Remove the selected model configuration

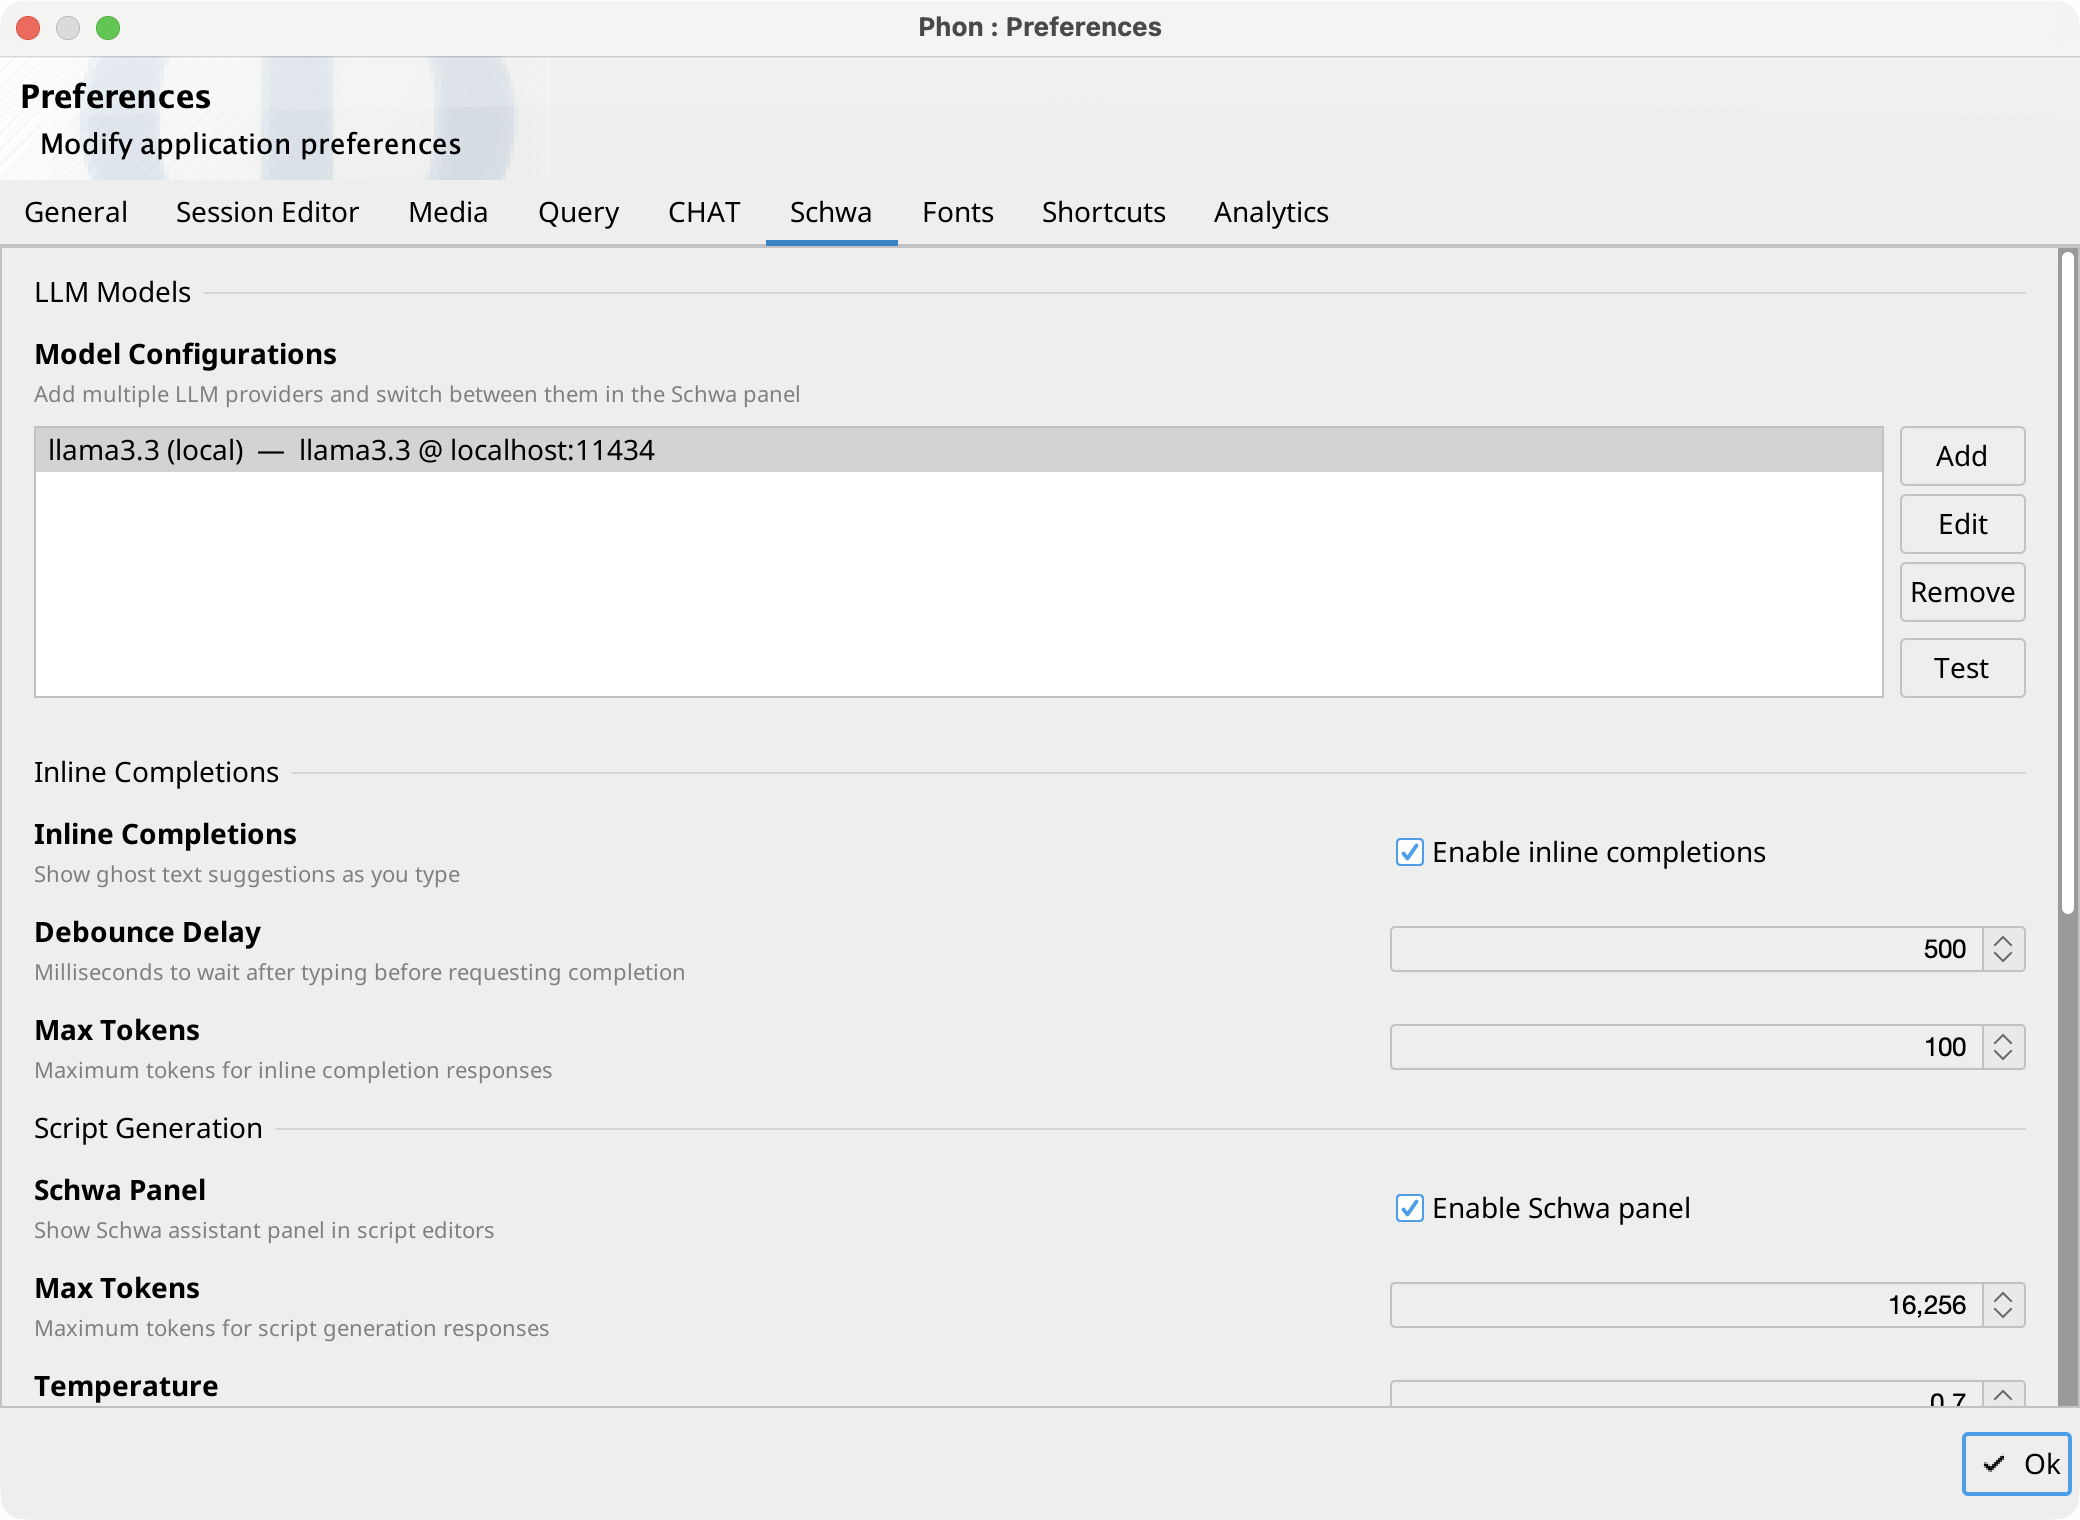[1962, 592]
